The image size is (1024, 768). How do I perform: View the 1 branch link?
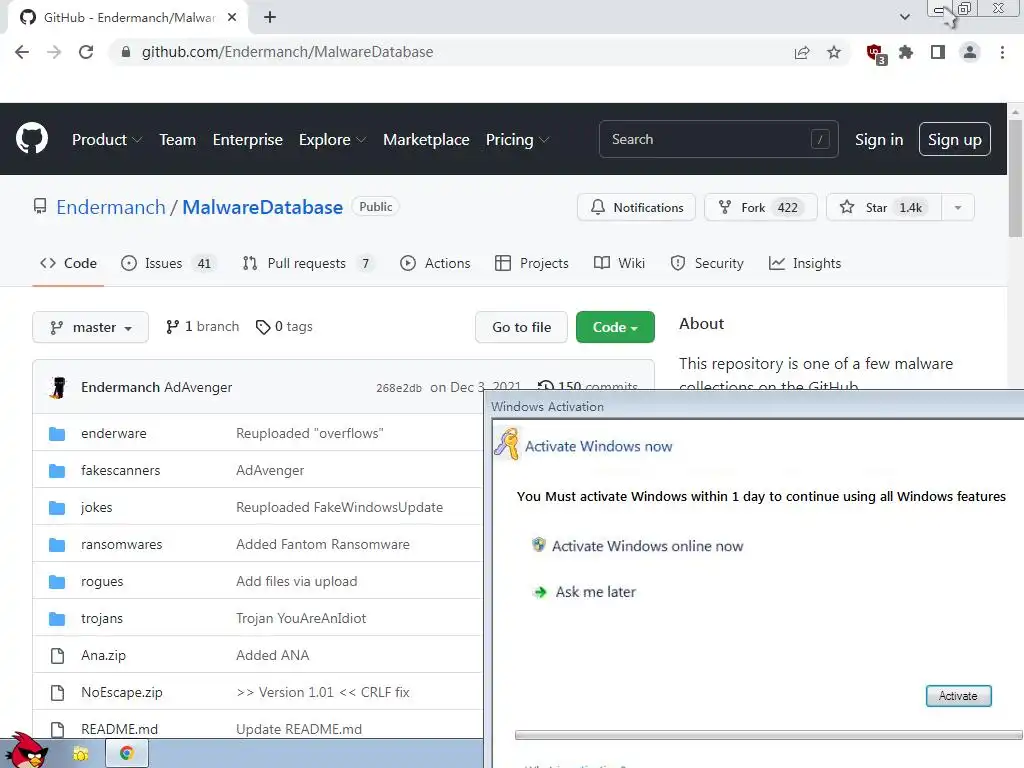[202, 327]
